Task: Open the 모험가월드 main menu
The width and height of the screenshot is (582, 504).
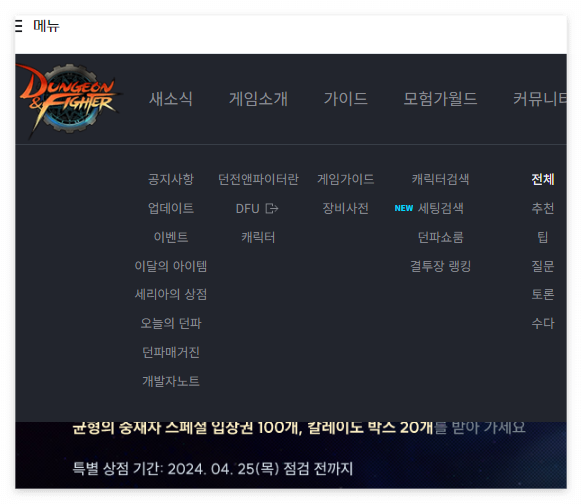Action: (440, 99)
